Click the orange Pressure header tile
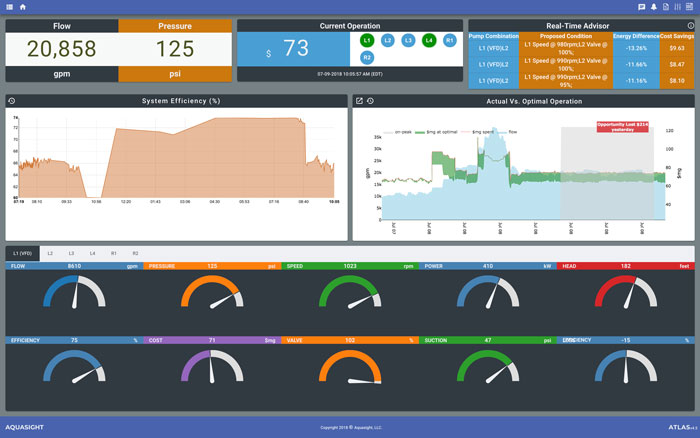 click(175, 26)
